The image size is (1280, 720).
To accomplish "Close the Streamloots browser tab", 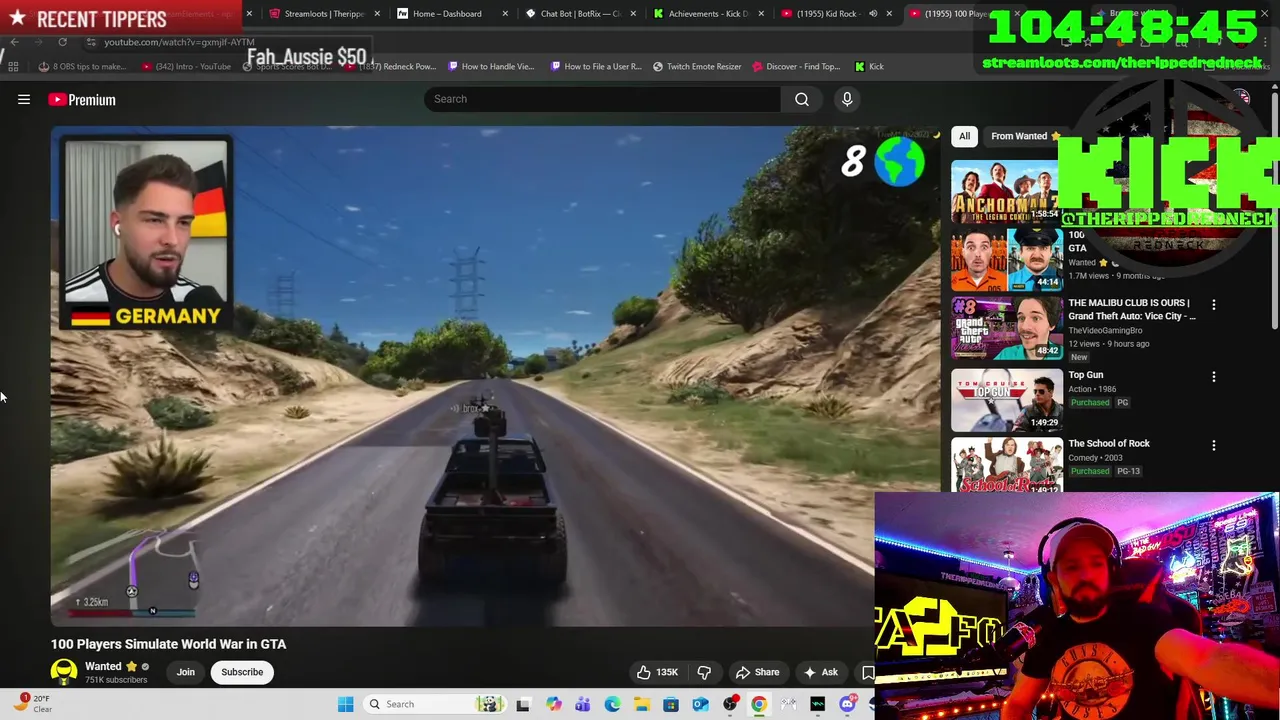I will [x=377, y=14].
